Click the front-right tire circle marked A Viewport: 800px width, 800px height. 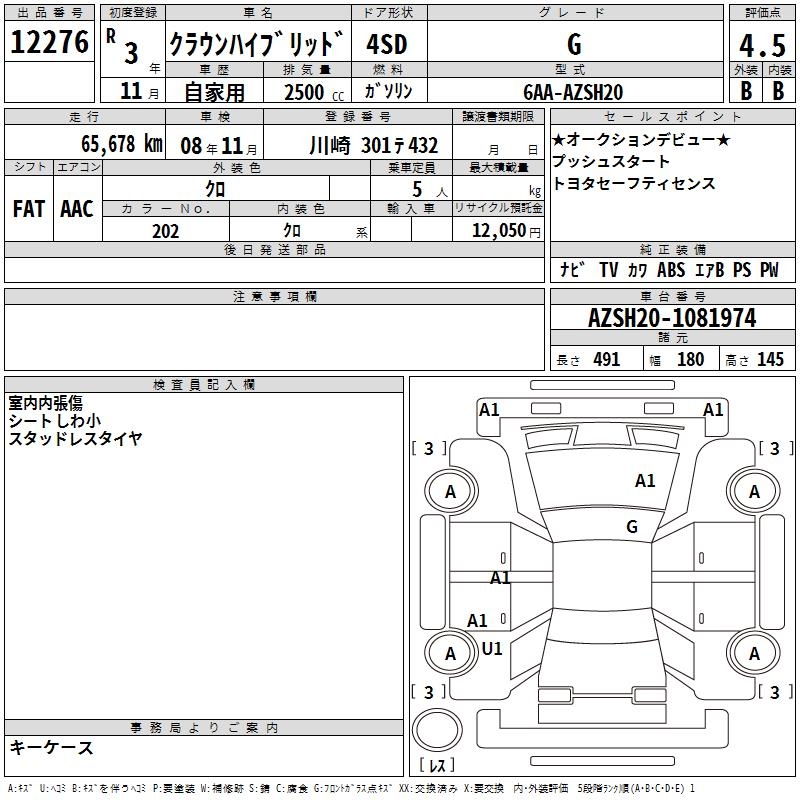[754, 492]
